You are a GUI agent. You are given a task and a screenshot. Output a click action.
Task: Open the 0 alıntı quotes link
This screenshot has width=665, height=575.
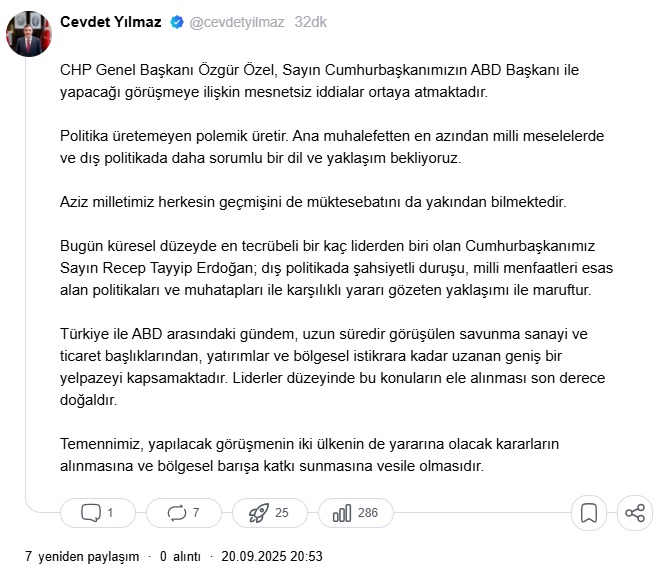coord(180,557)
